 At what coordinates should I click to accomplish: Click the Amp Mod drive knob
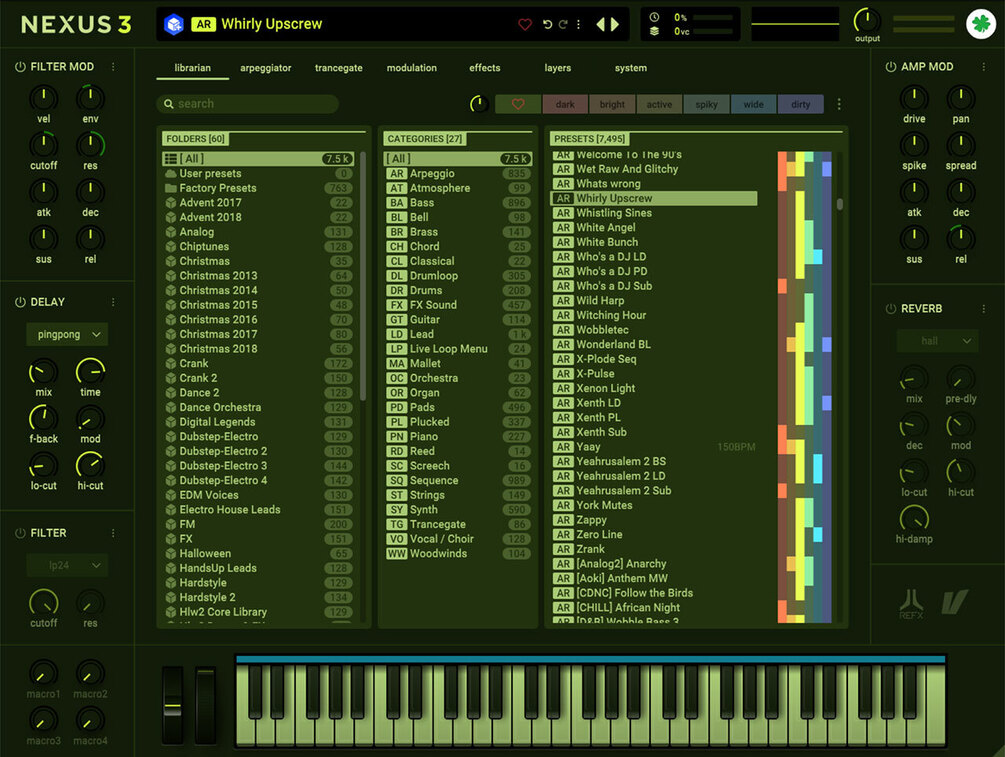(x=914, y=98)
